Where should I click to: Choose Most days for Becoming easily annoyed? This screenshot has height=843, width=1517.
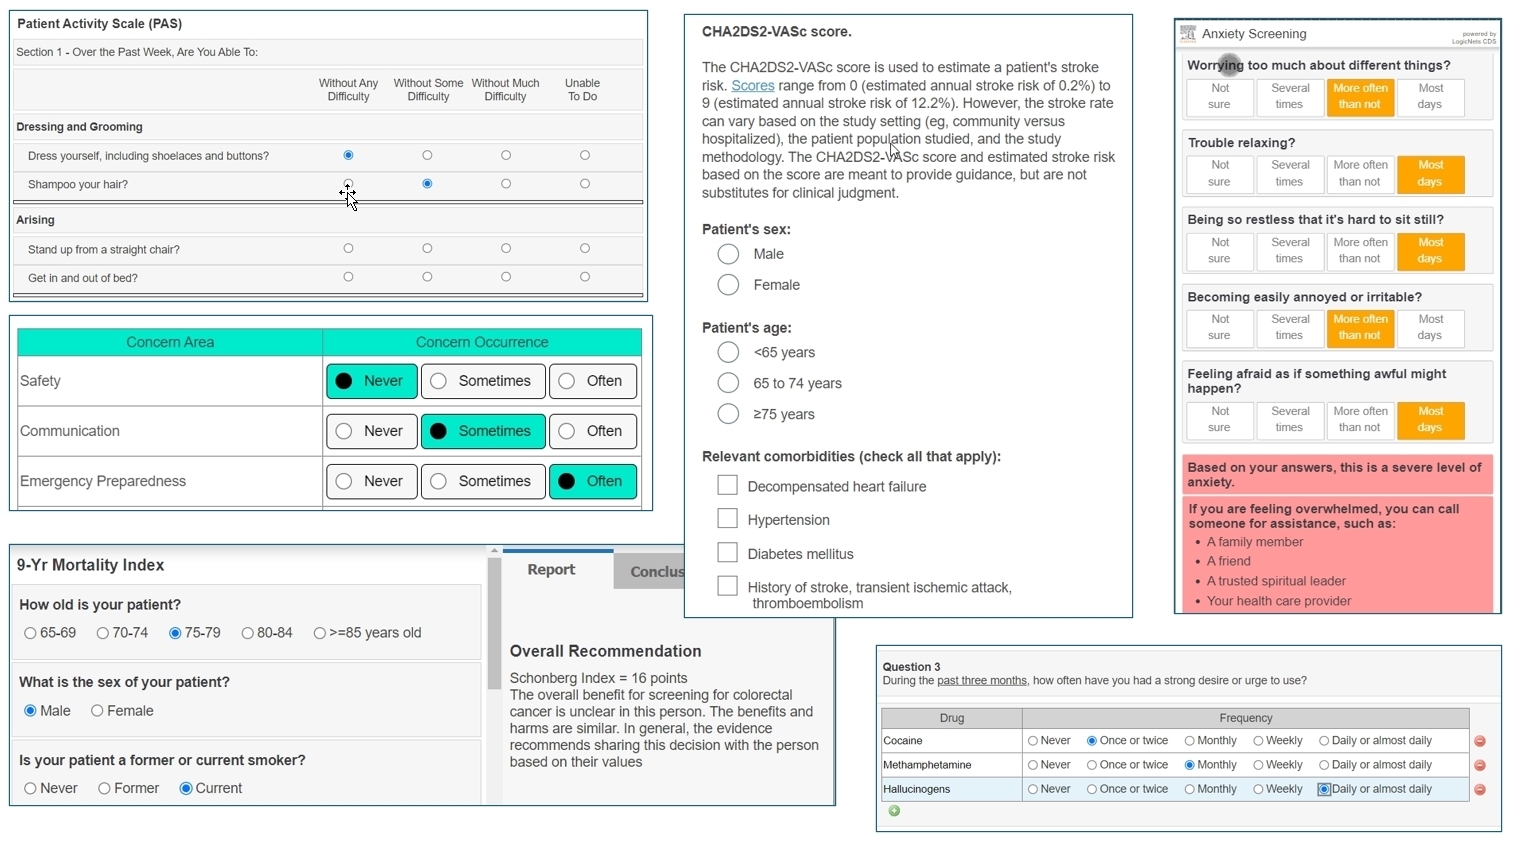tap(1430, 327)
